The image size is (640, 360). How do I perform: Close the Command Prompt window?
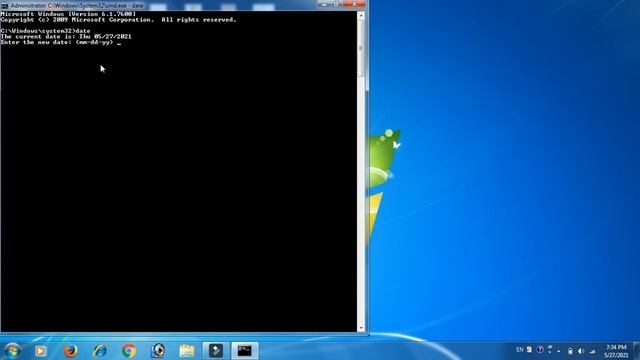coord(354,4)
